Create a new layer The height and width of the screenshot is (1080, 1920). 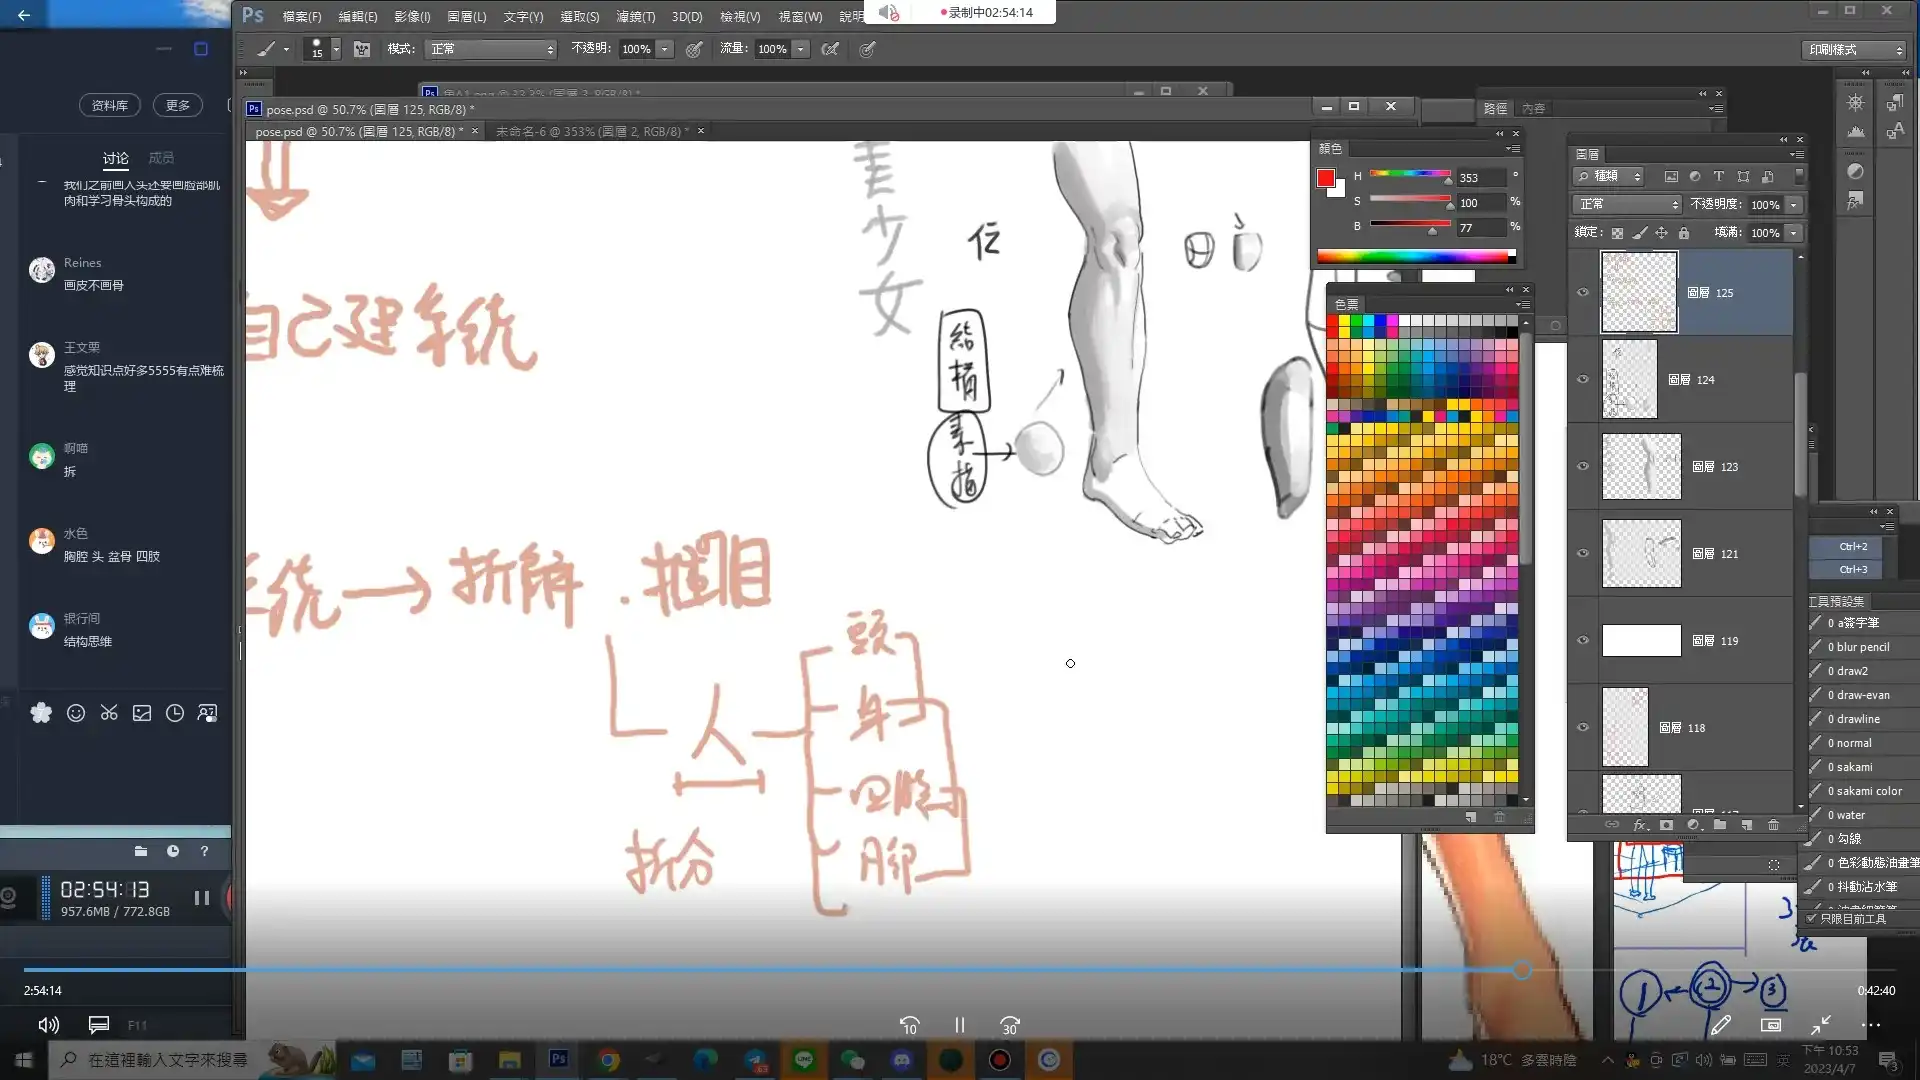tap(1747, 825)
